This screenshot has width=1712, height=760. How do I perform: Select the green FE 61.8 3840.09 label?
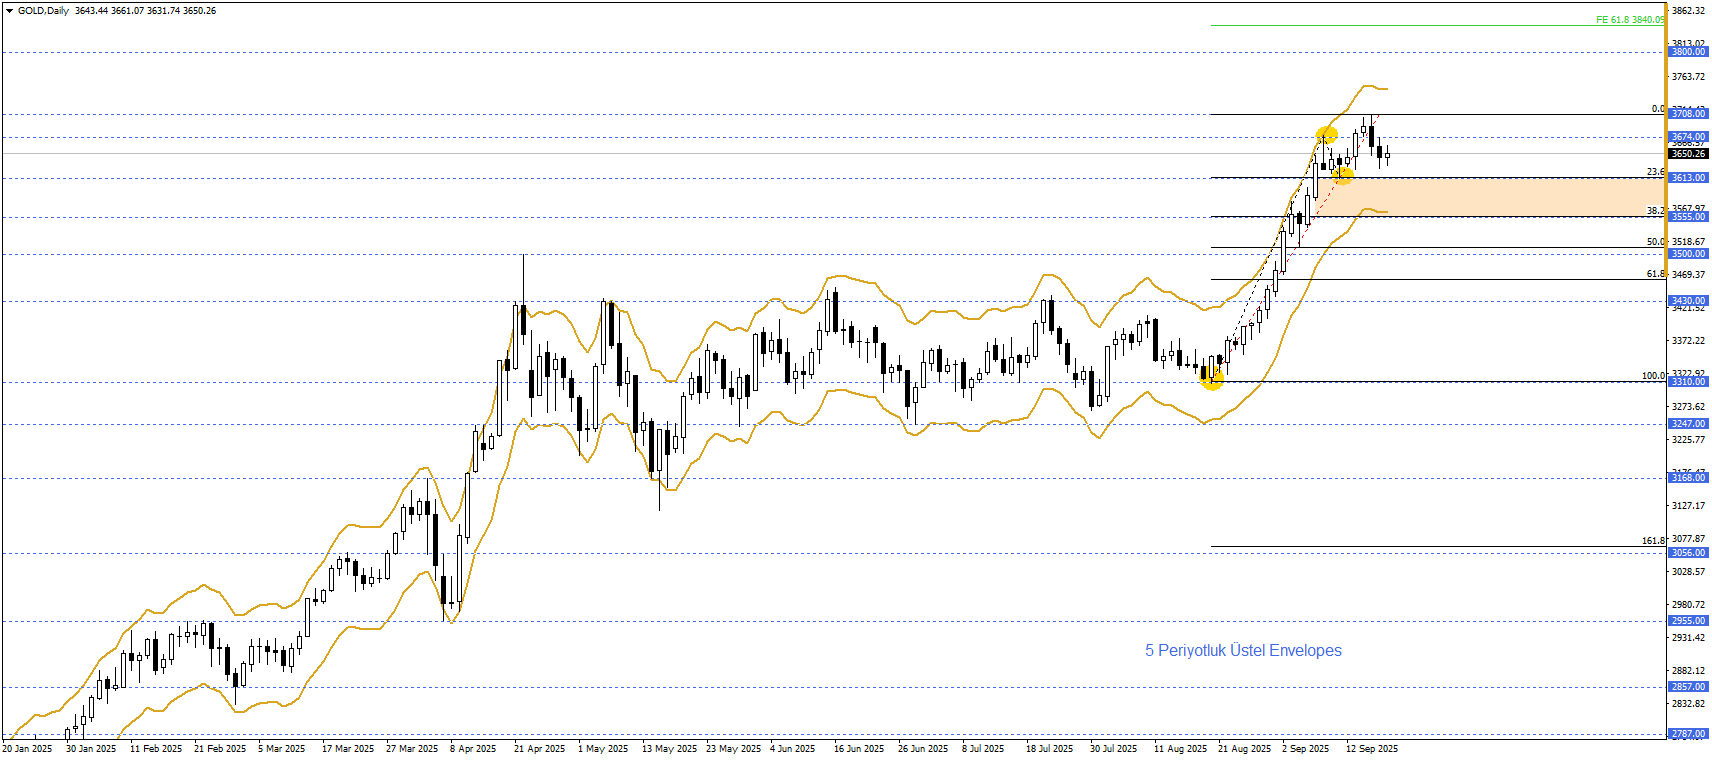coord(1629,20)
